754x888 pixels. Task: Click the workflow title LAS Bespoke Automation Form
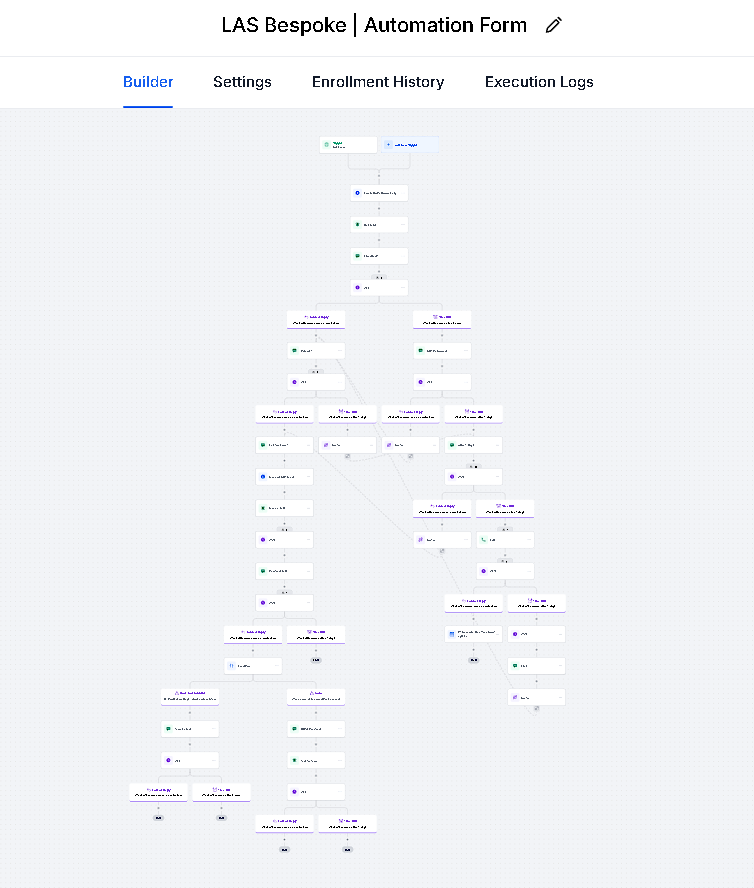[x=374, y=26]
